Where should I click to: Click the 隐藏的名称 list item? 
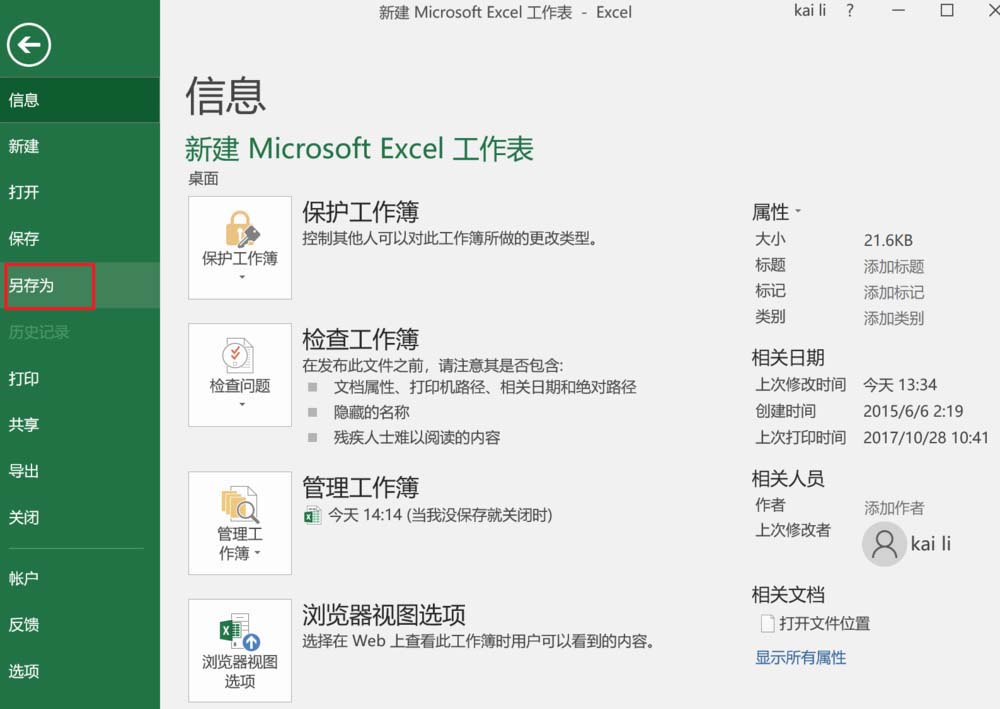pos(371,412)
